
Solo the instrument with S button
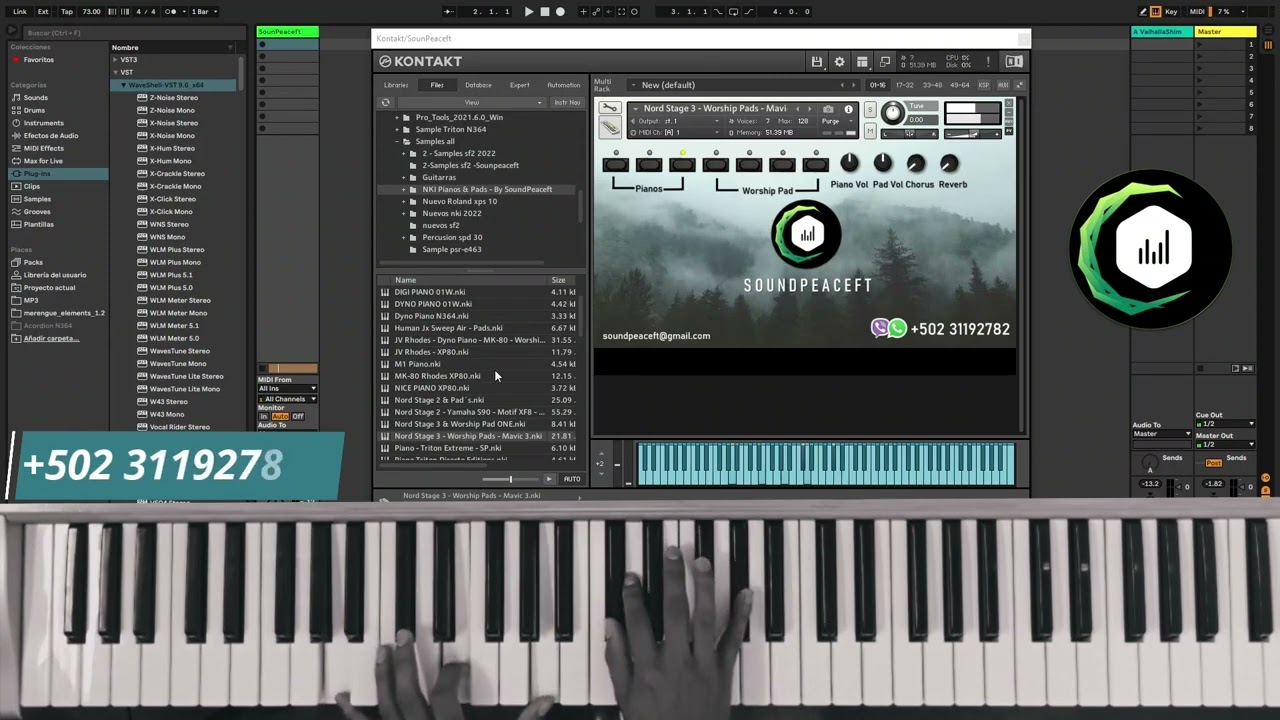869,109
